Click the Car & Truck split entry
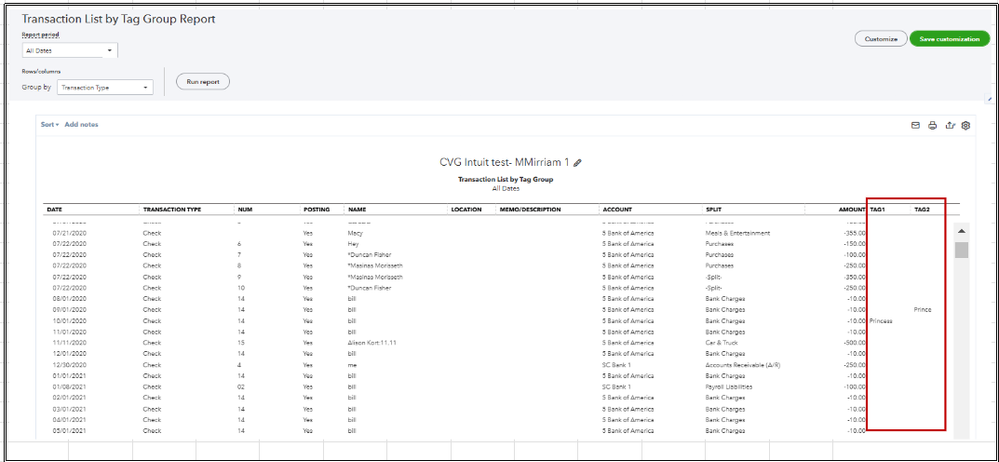This screenshot has height=462, width=999. coord(721,343)
